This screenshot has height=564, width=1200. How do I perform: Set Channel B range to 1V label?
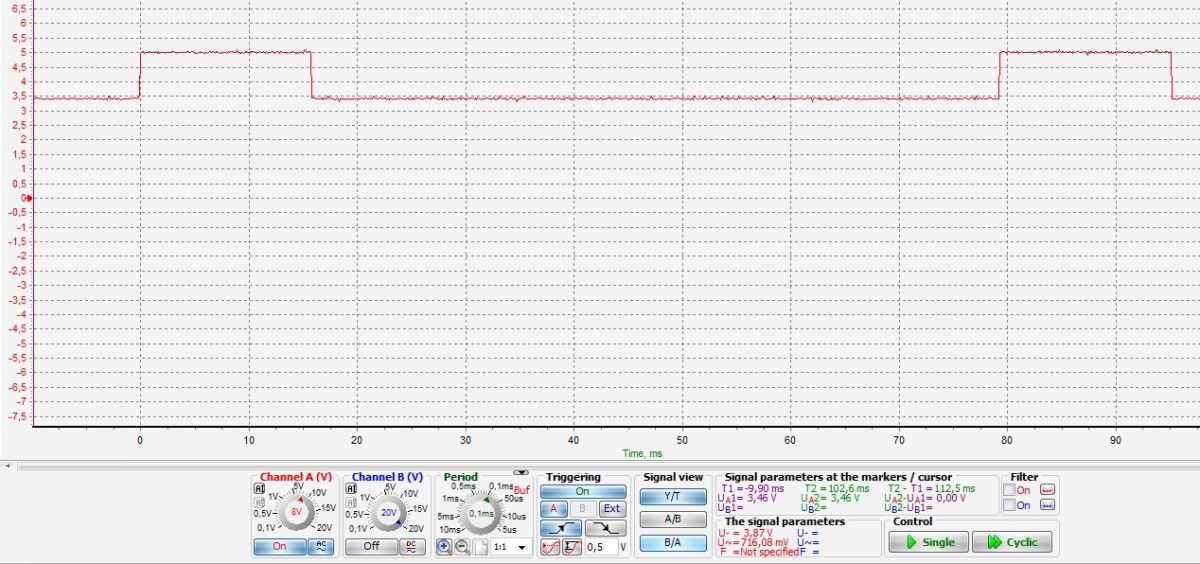364,497
